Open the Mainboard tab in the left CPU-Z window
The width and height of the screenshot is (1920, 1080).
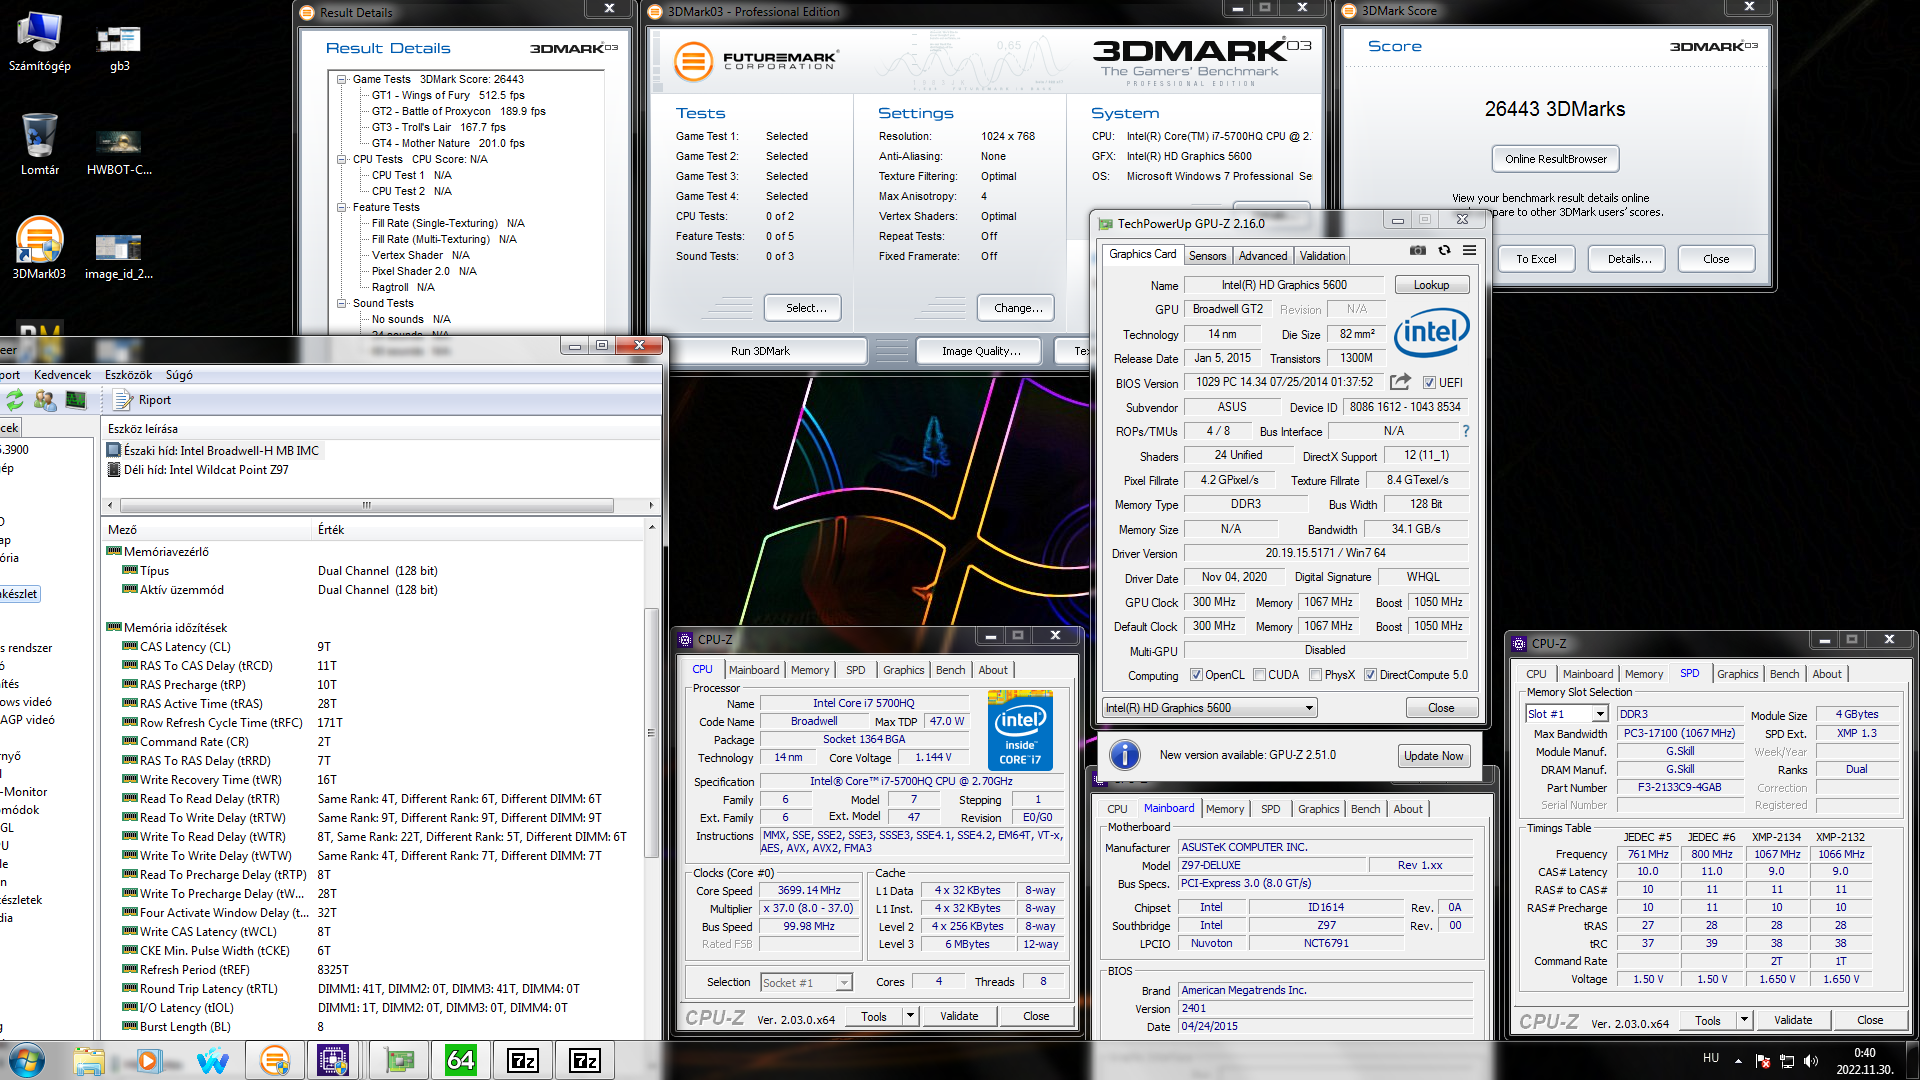pyautogui.click(x=754, y=670)
